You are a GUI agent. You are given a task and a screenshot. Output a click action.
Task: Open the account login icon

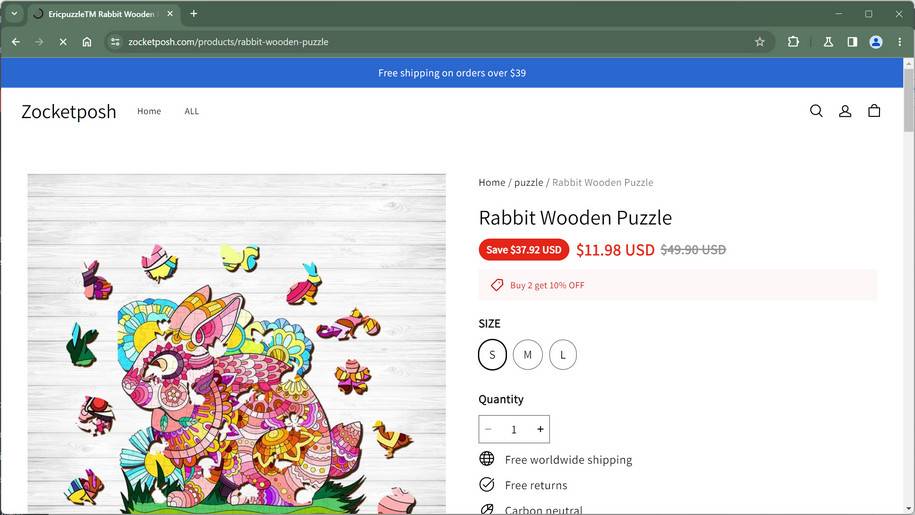[x=845, y=111]
